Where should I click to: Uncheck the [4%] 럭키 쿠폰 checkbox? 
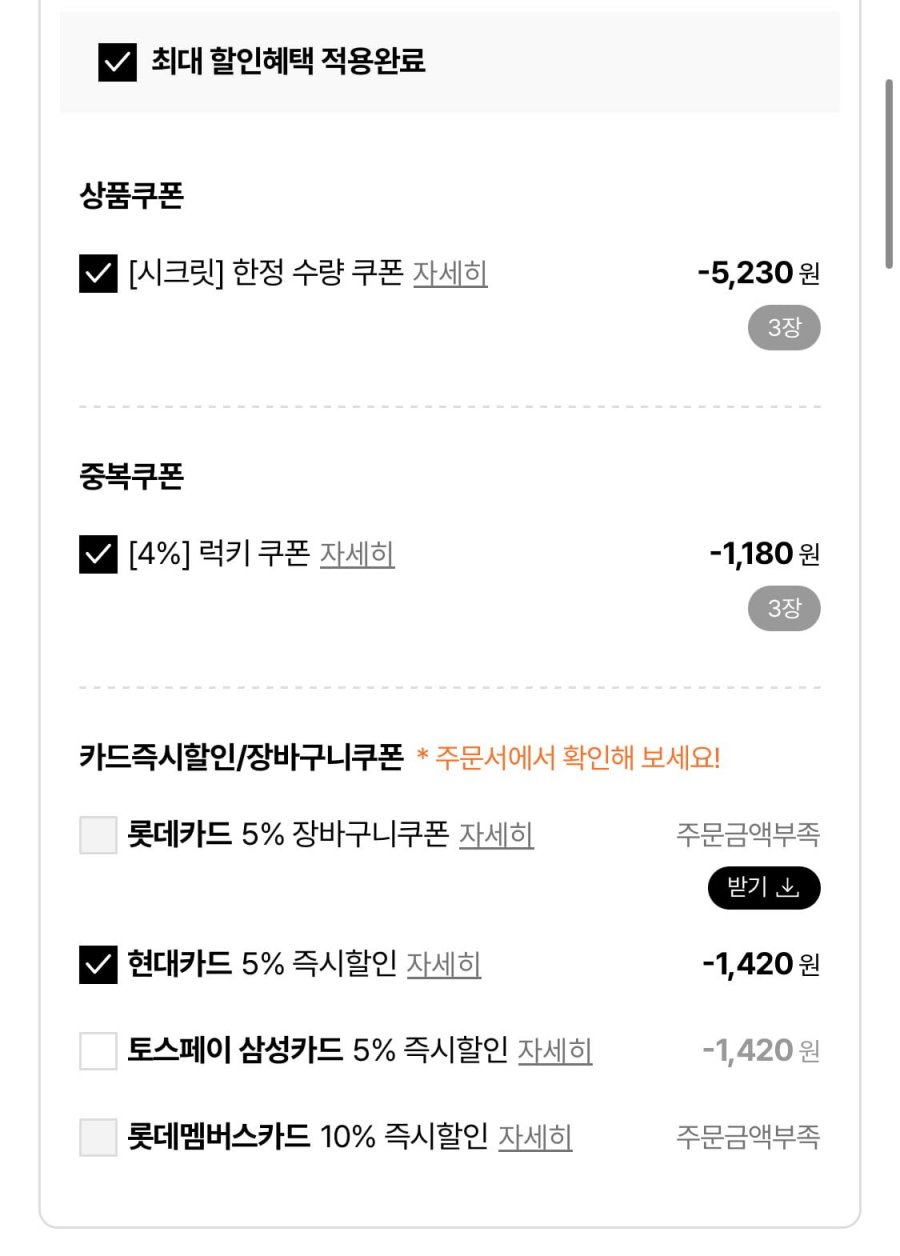(98, 554)
